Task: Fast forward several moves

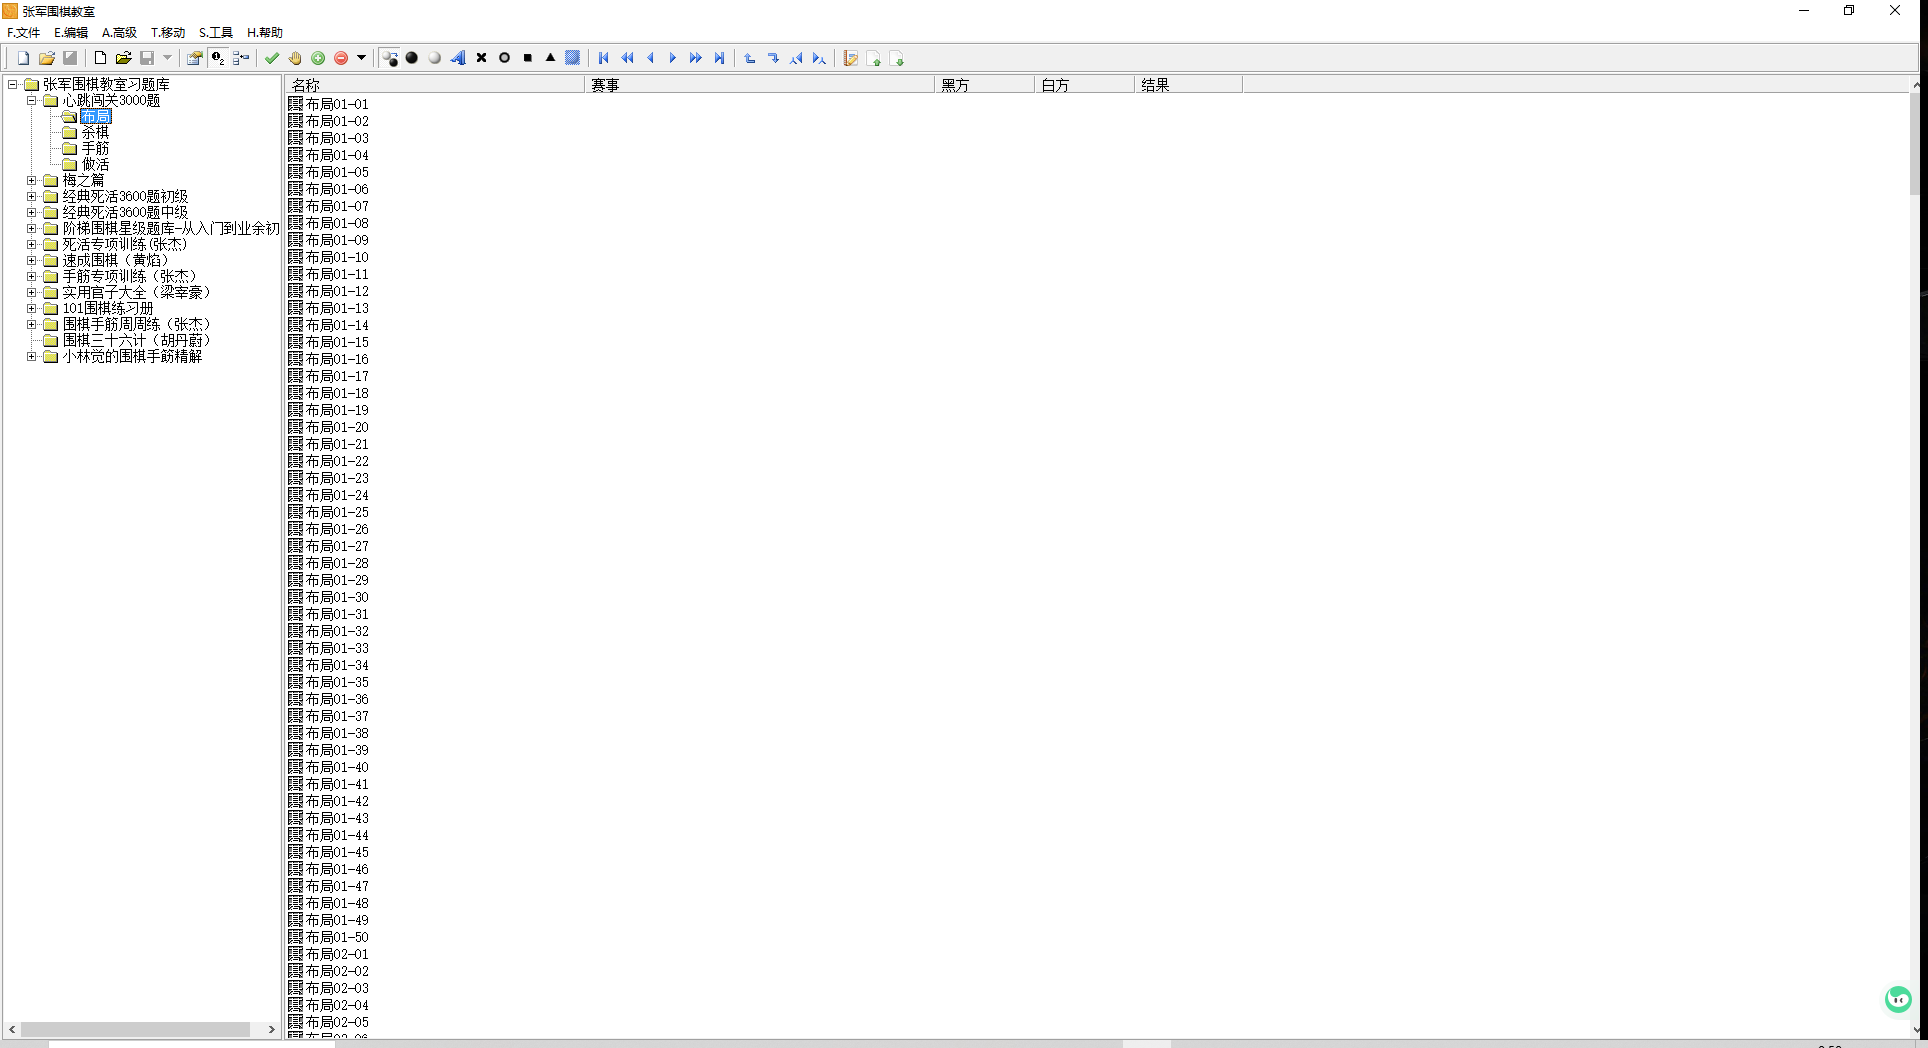Action: tap(696, 58)
